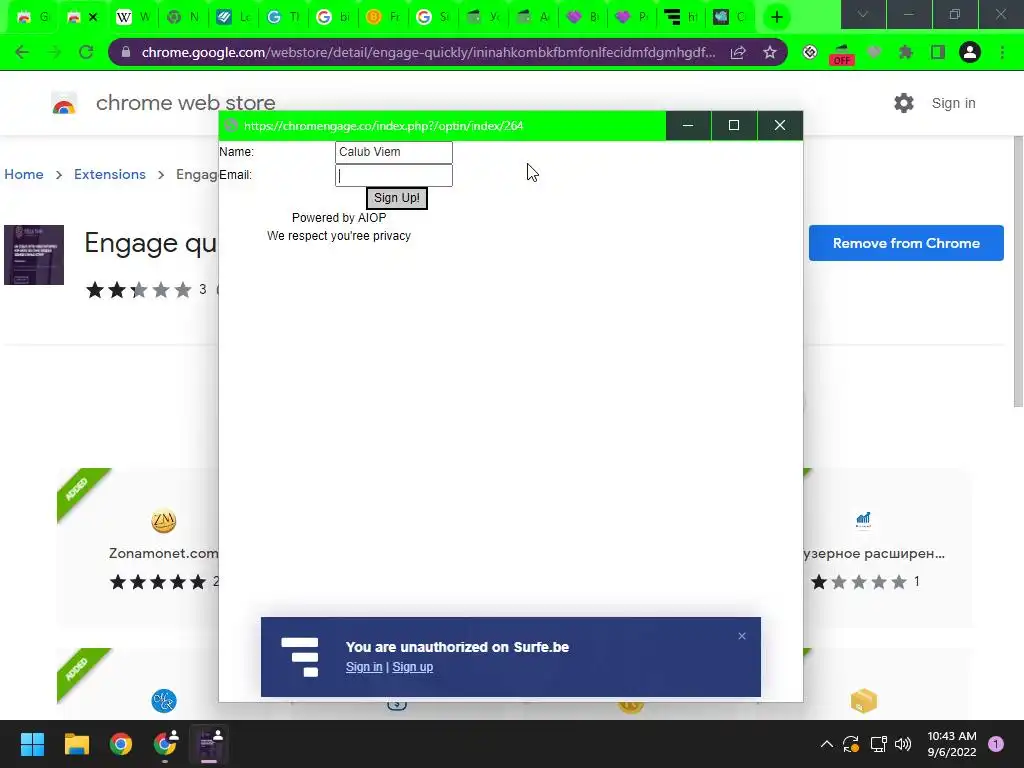Click the chrome web store logo

(x=64, y=103)
